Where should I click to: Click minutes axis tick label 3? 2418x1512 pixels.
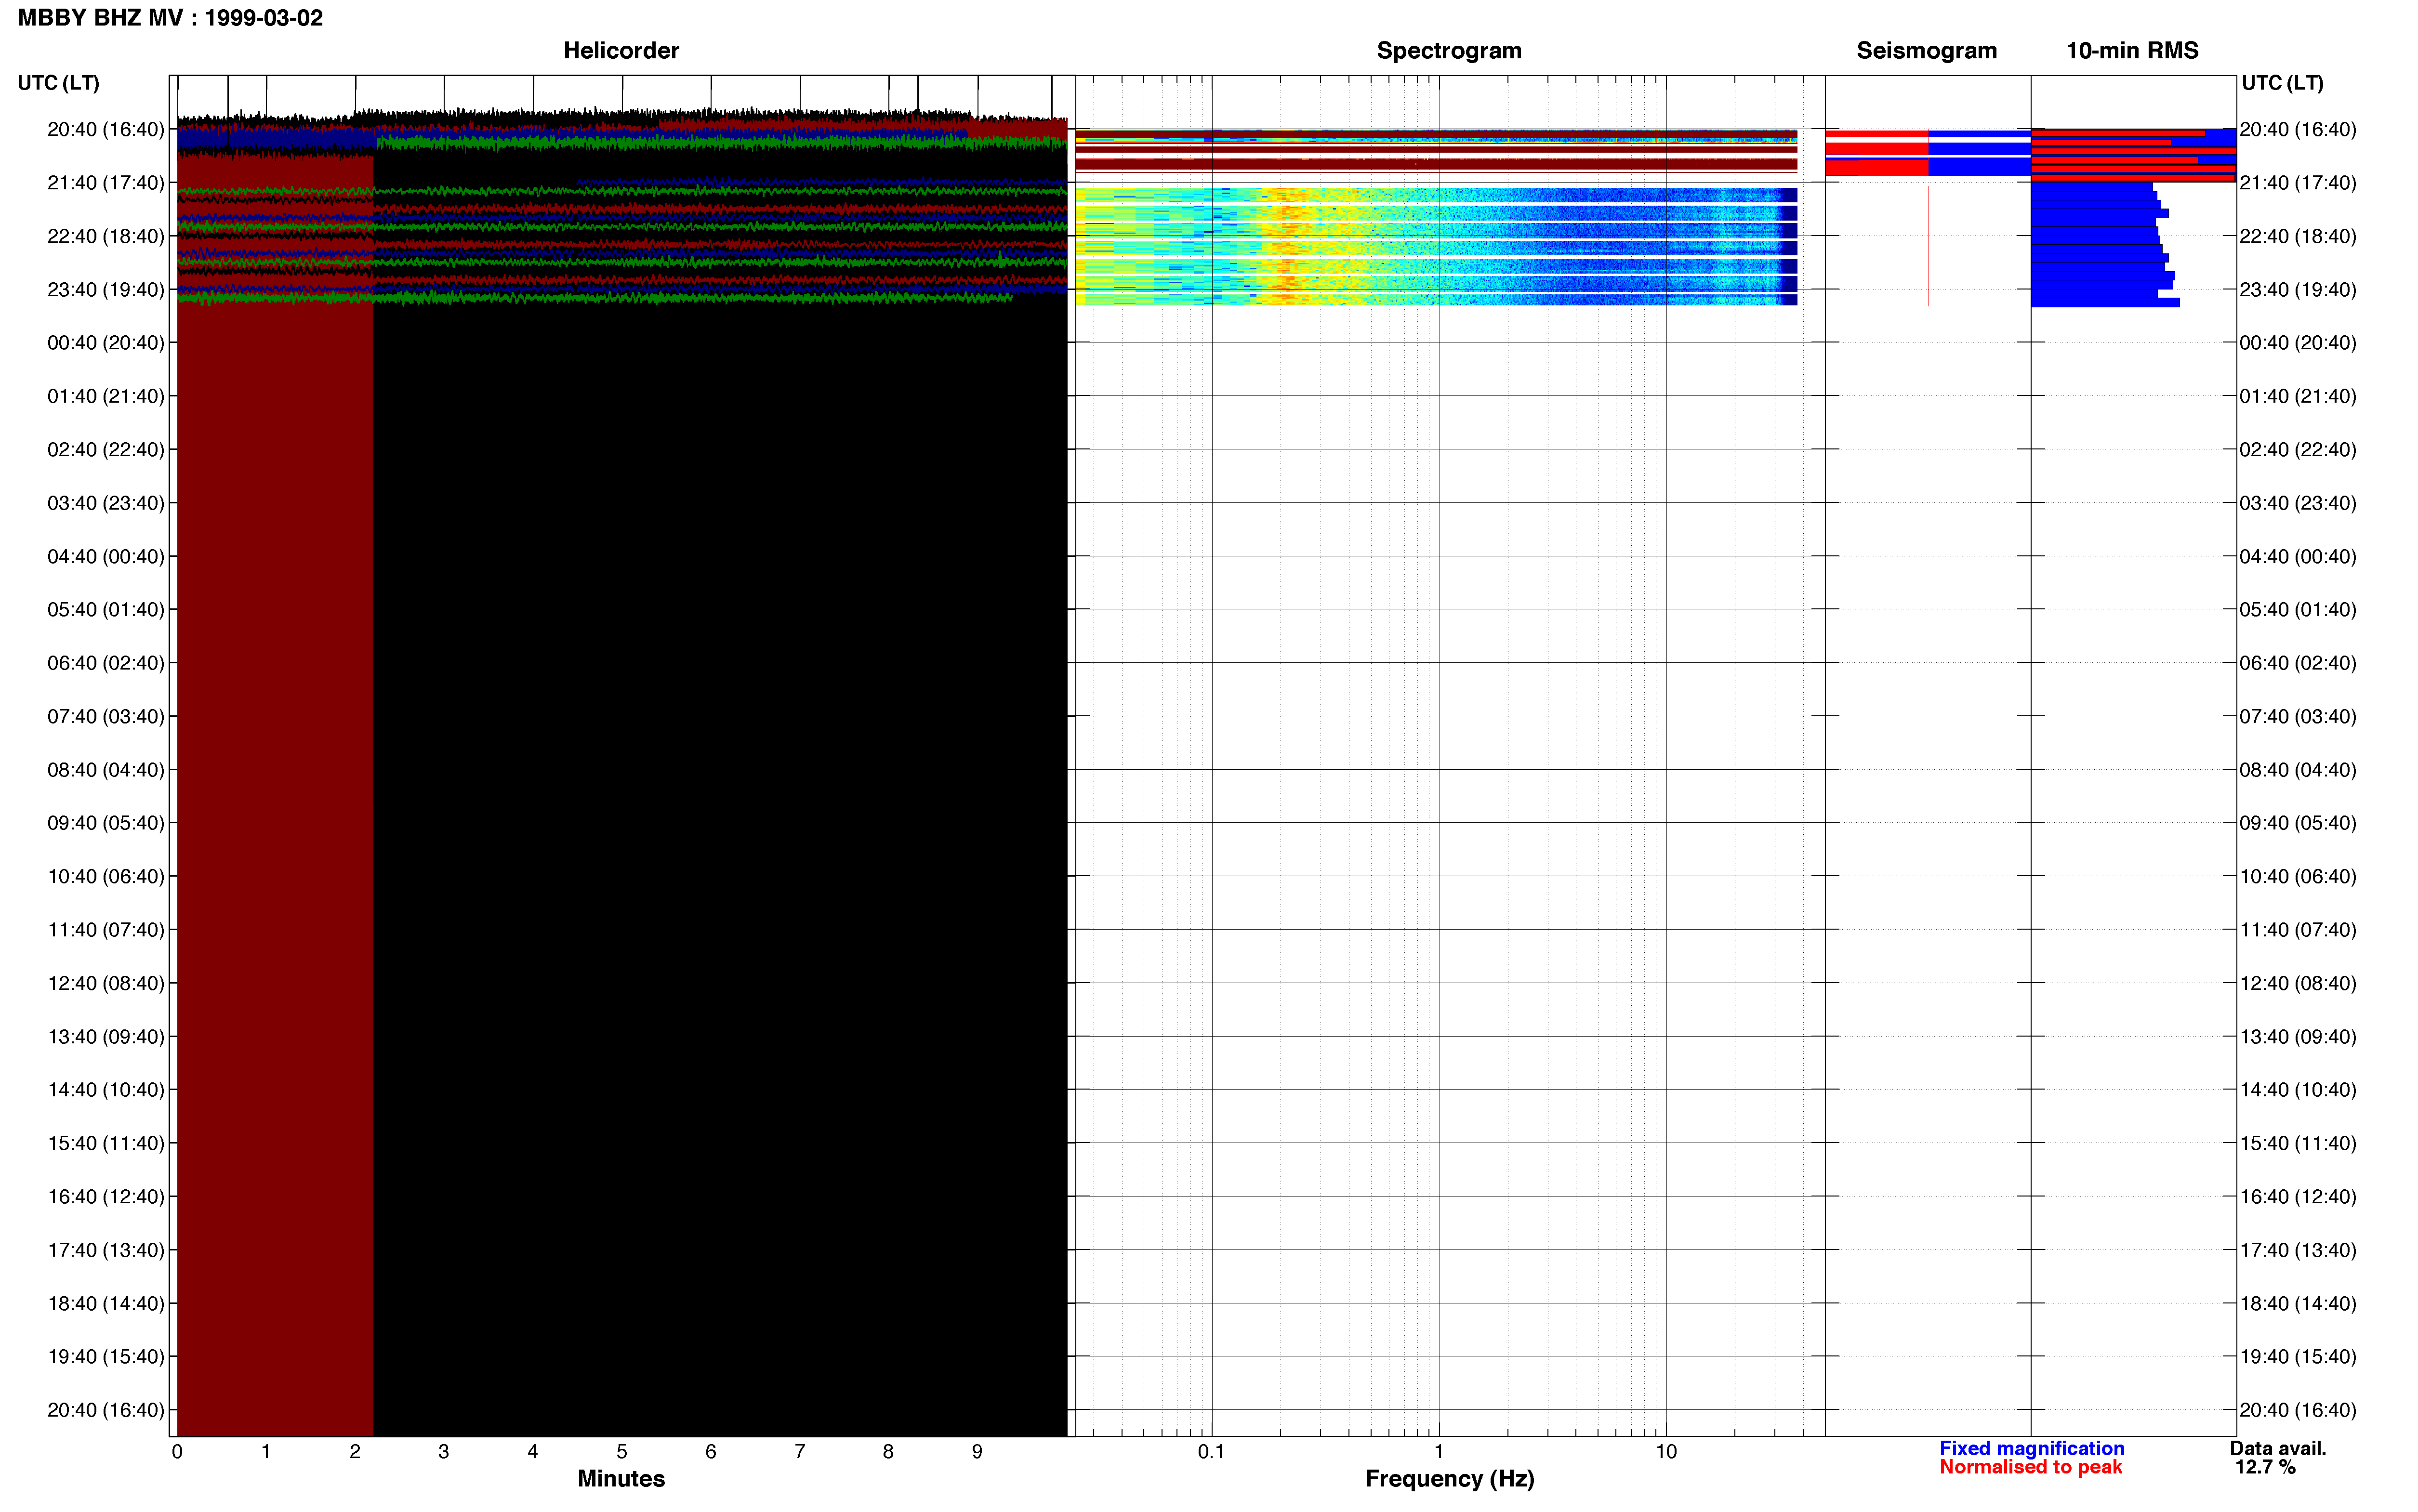tap(443, 1451)
